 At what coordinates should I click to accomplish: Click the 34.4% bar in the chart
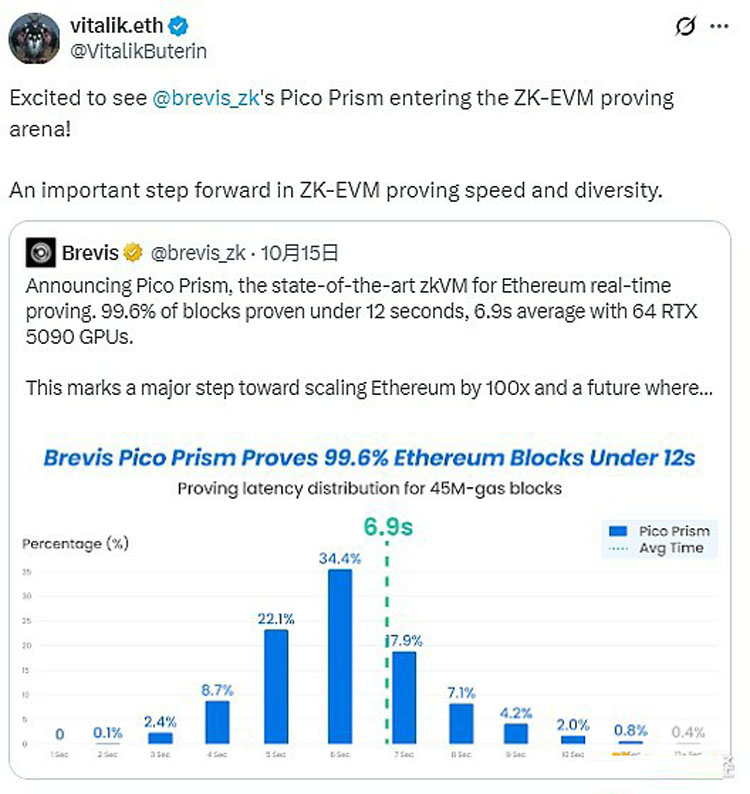click(340, 656)
